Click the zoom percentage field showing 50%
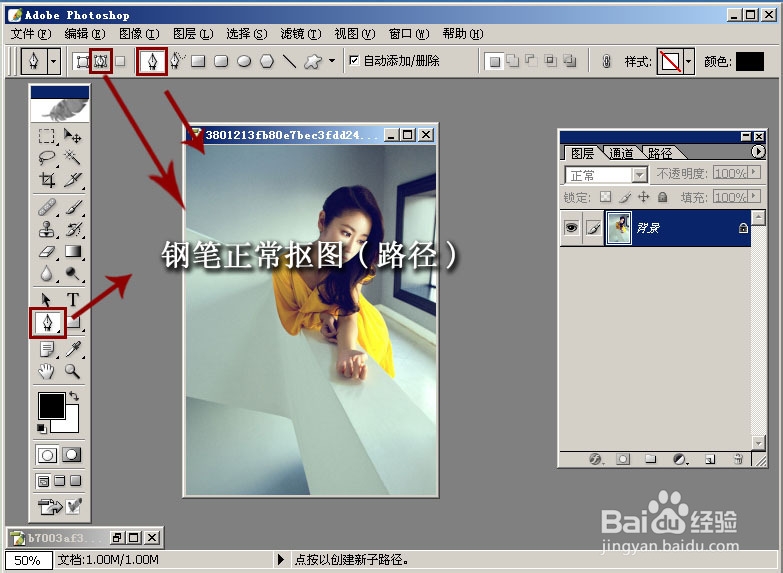The image size is (783, 573). 28,560
